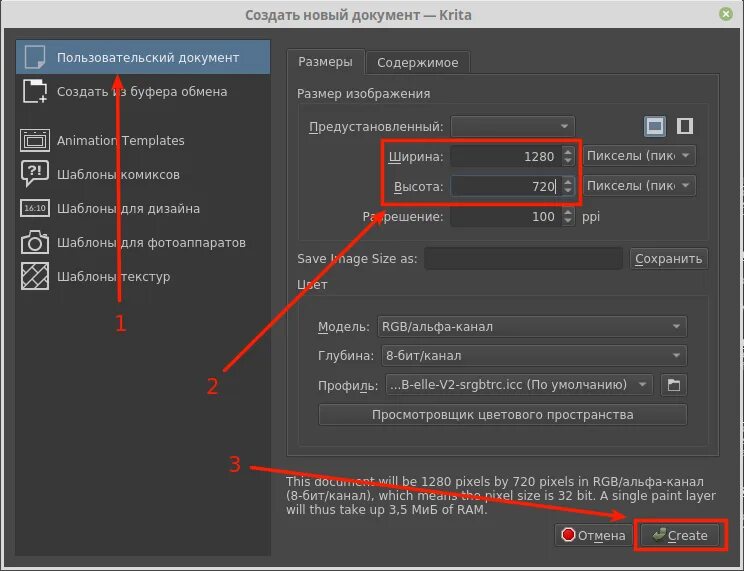Image resolution: width=744 pixels, height=571 pixels.
Task: Open the Модель color model dropdown
Action: click(x=532, y=327)
